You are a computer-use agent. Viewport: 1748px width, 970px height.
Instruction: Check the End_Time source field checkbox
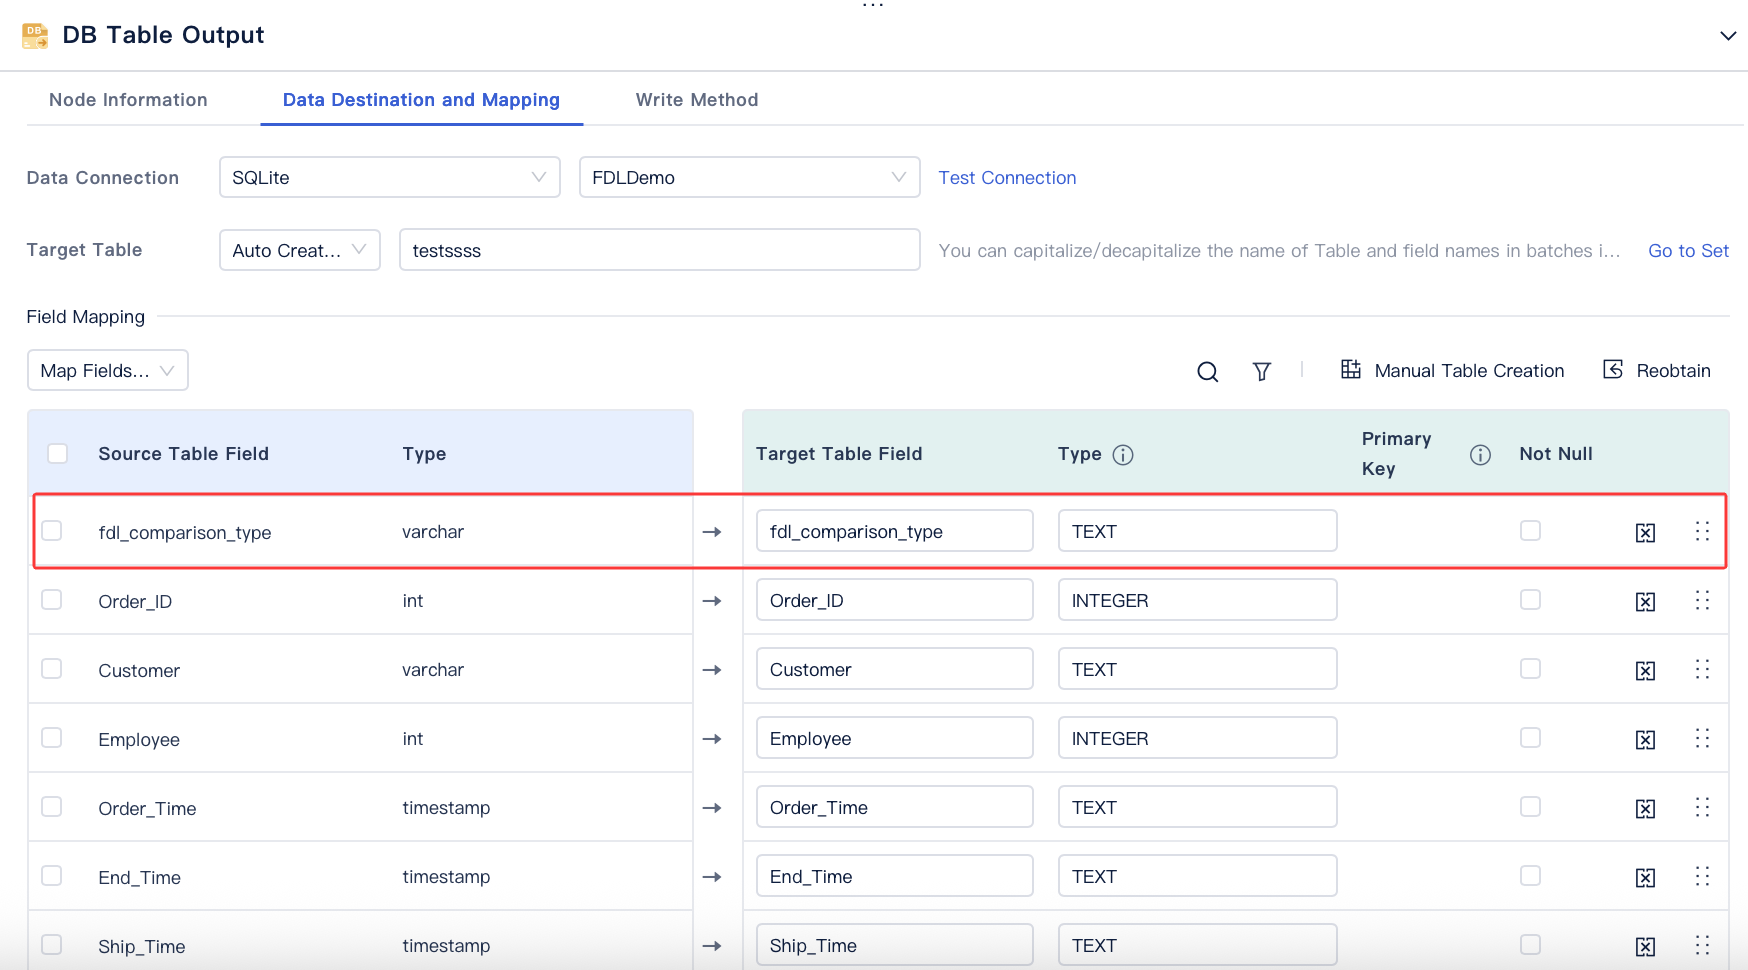pyautogui.click(x=52, y=875)
